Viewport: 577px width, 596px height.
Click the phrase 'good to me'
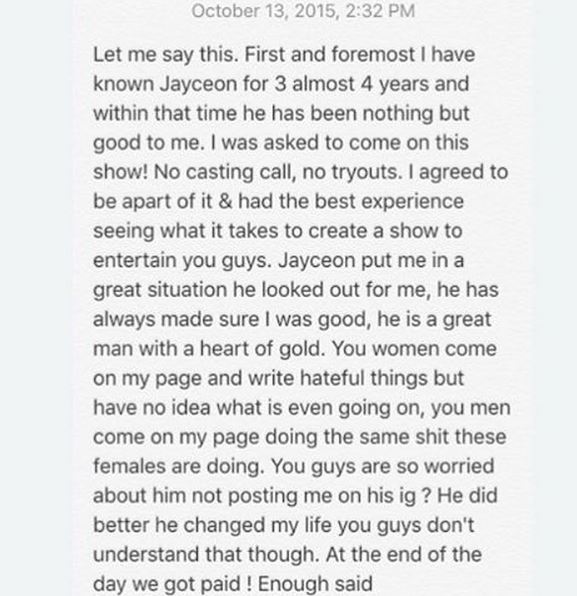point(147,143)
